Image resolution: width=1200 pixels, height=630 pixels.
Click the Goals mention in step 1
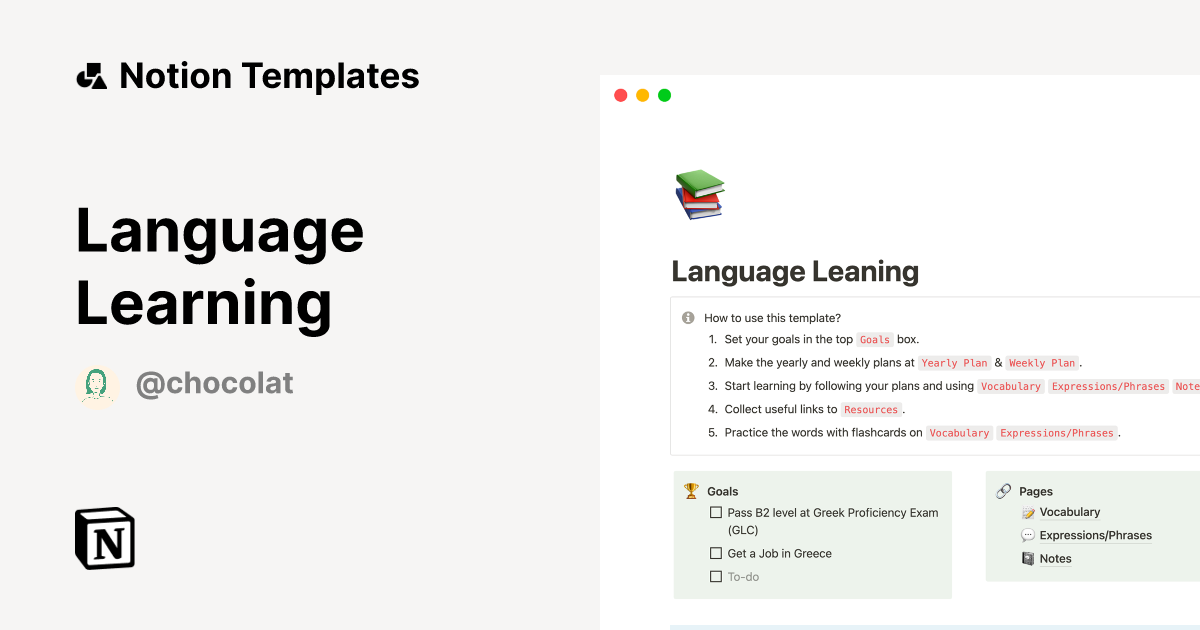tap(874, 339)
